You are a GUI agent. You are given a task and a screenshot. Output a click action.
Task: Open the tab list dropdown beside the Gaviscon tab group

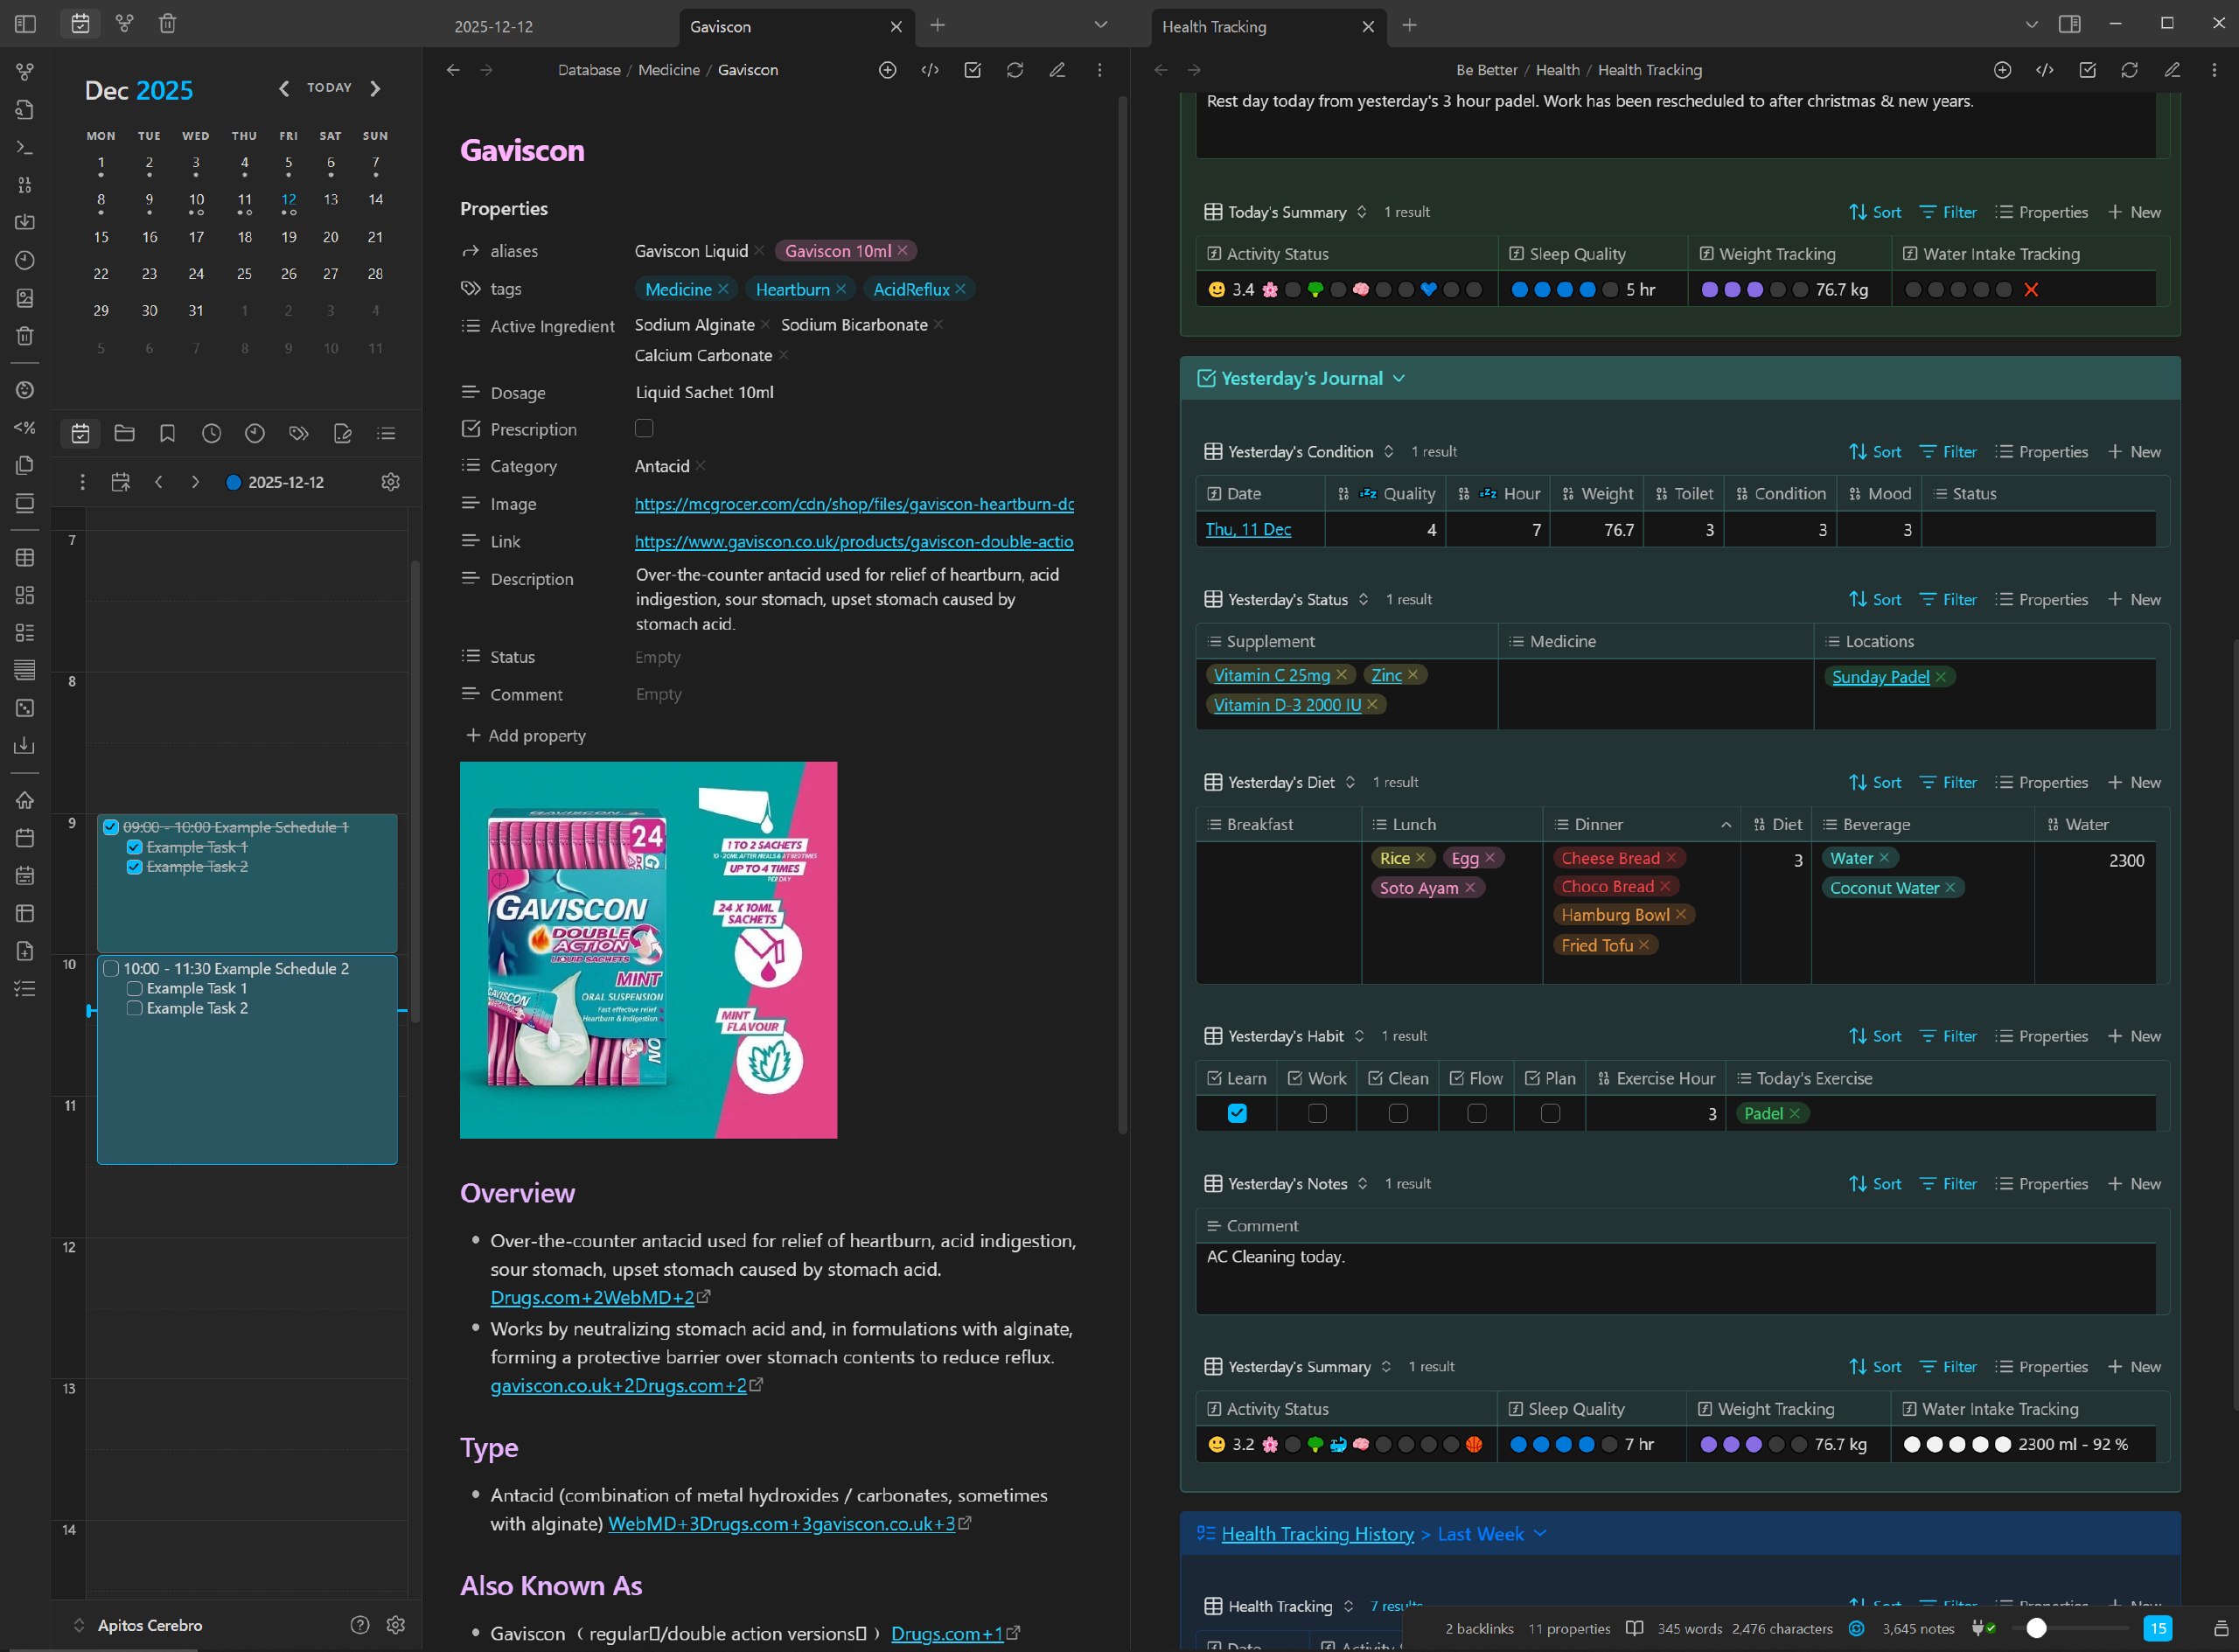pyautogui.click(x=1101, y=25)
